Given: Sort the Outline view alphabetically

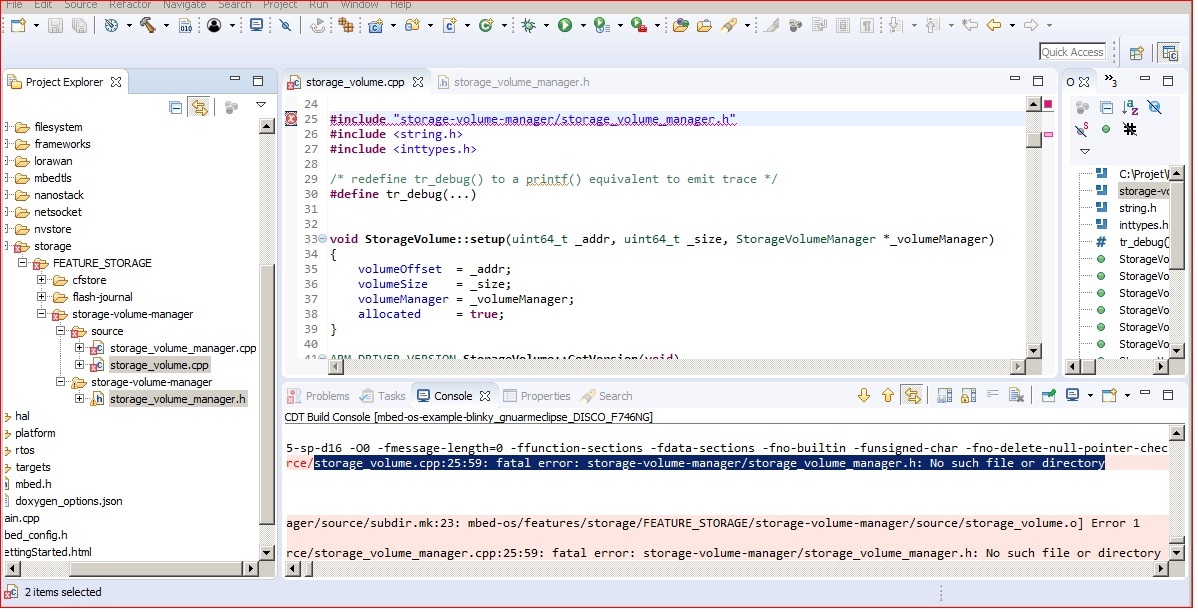Looking at the screenshot, I should point(1130,107).
